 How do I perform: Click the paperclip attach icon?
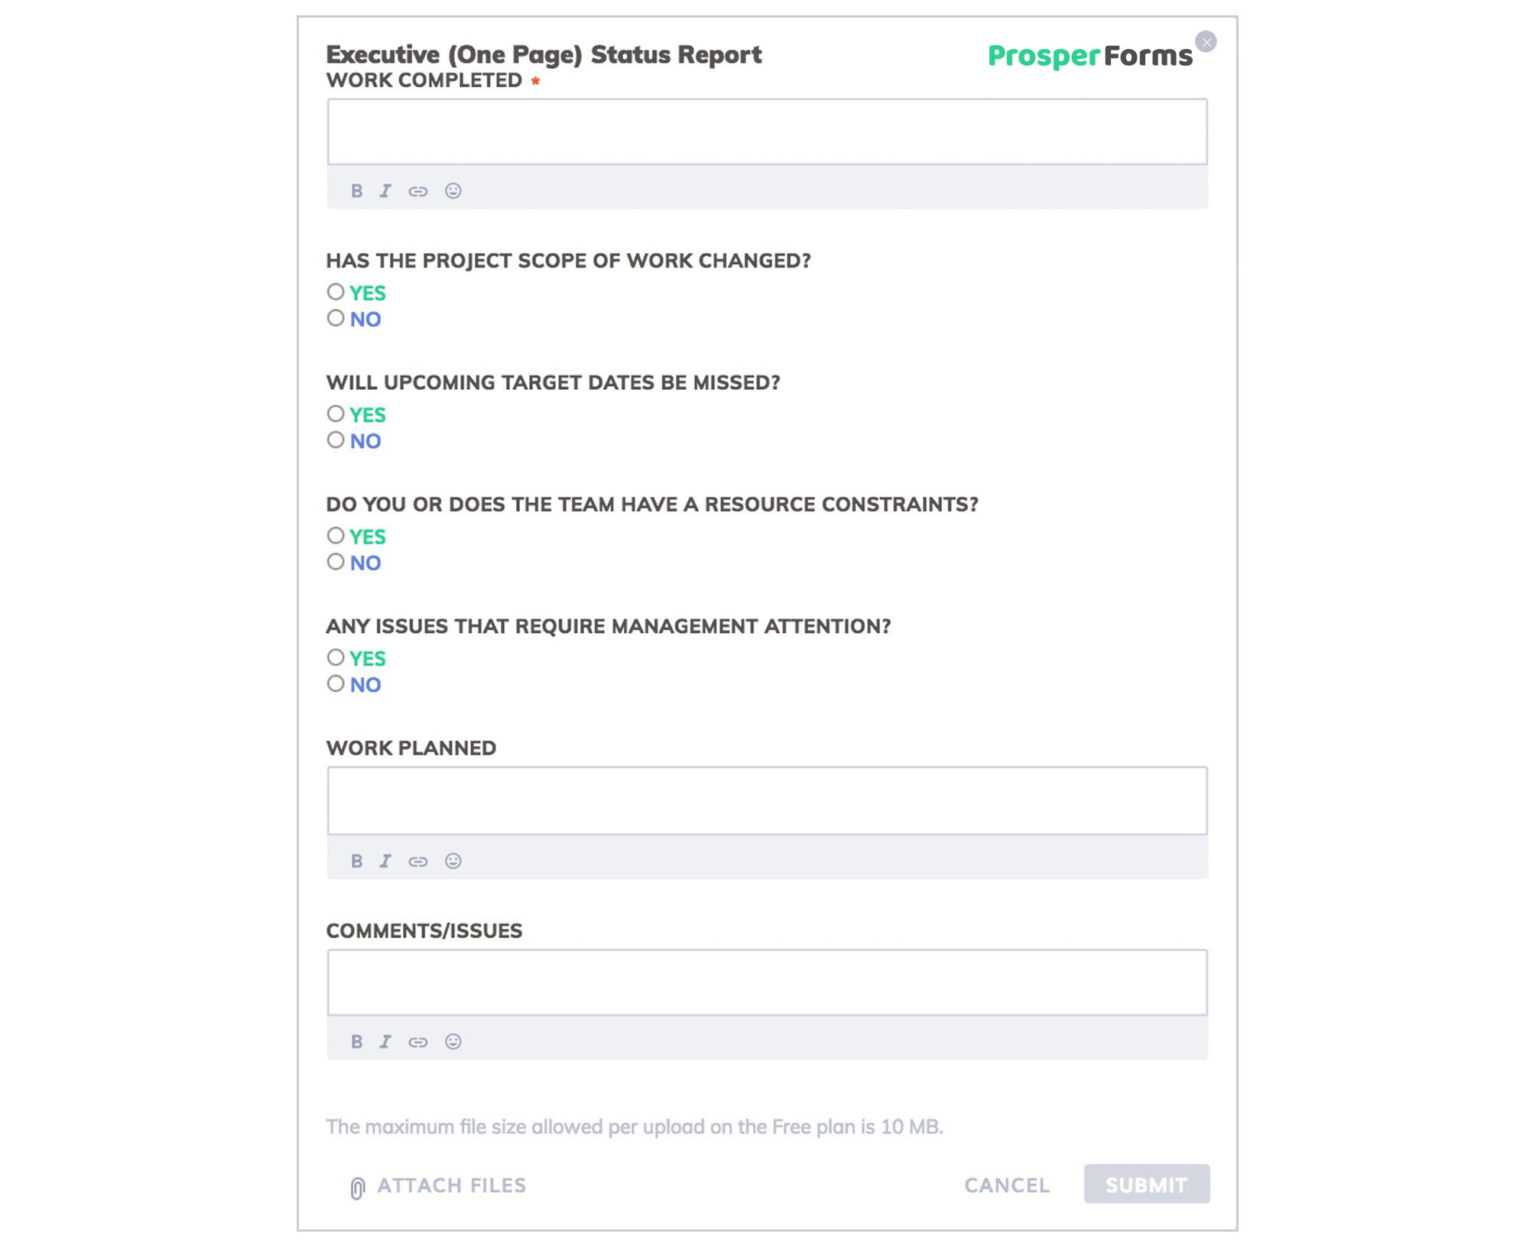pyautogui.click(x=355, y=1185)
